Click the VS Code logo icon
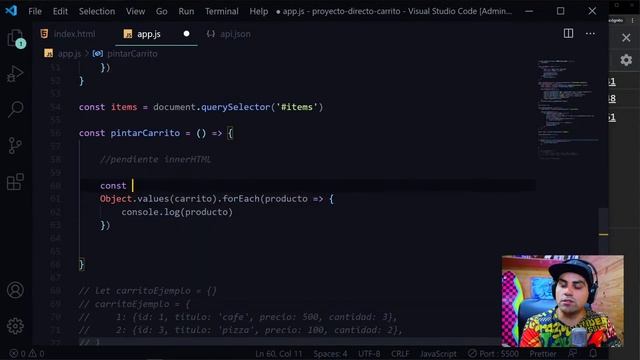 tap(11, 11)
